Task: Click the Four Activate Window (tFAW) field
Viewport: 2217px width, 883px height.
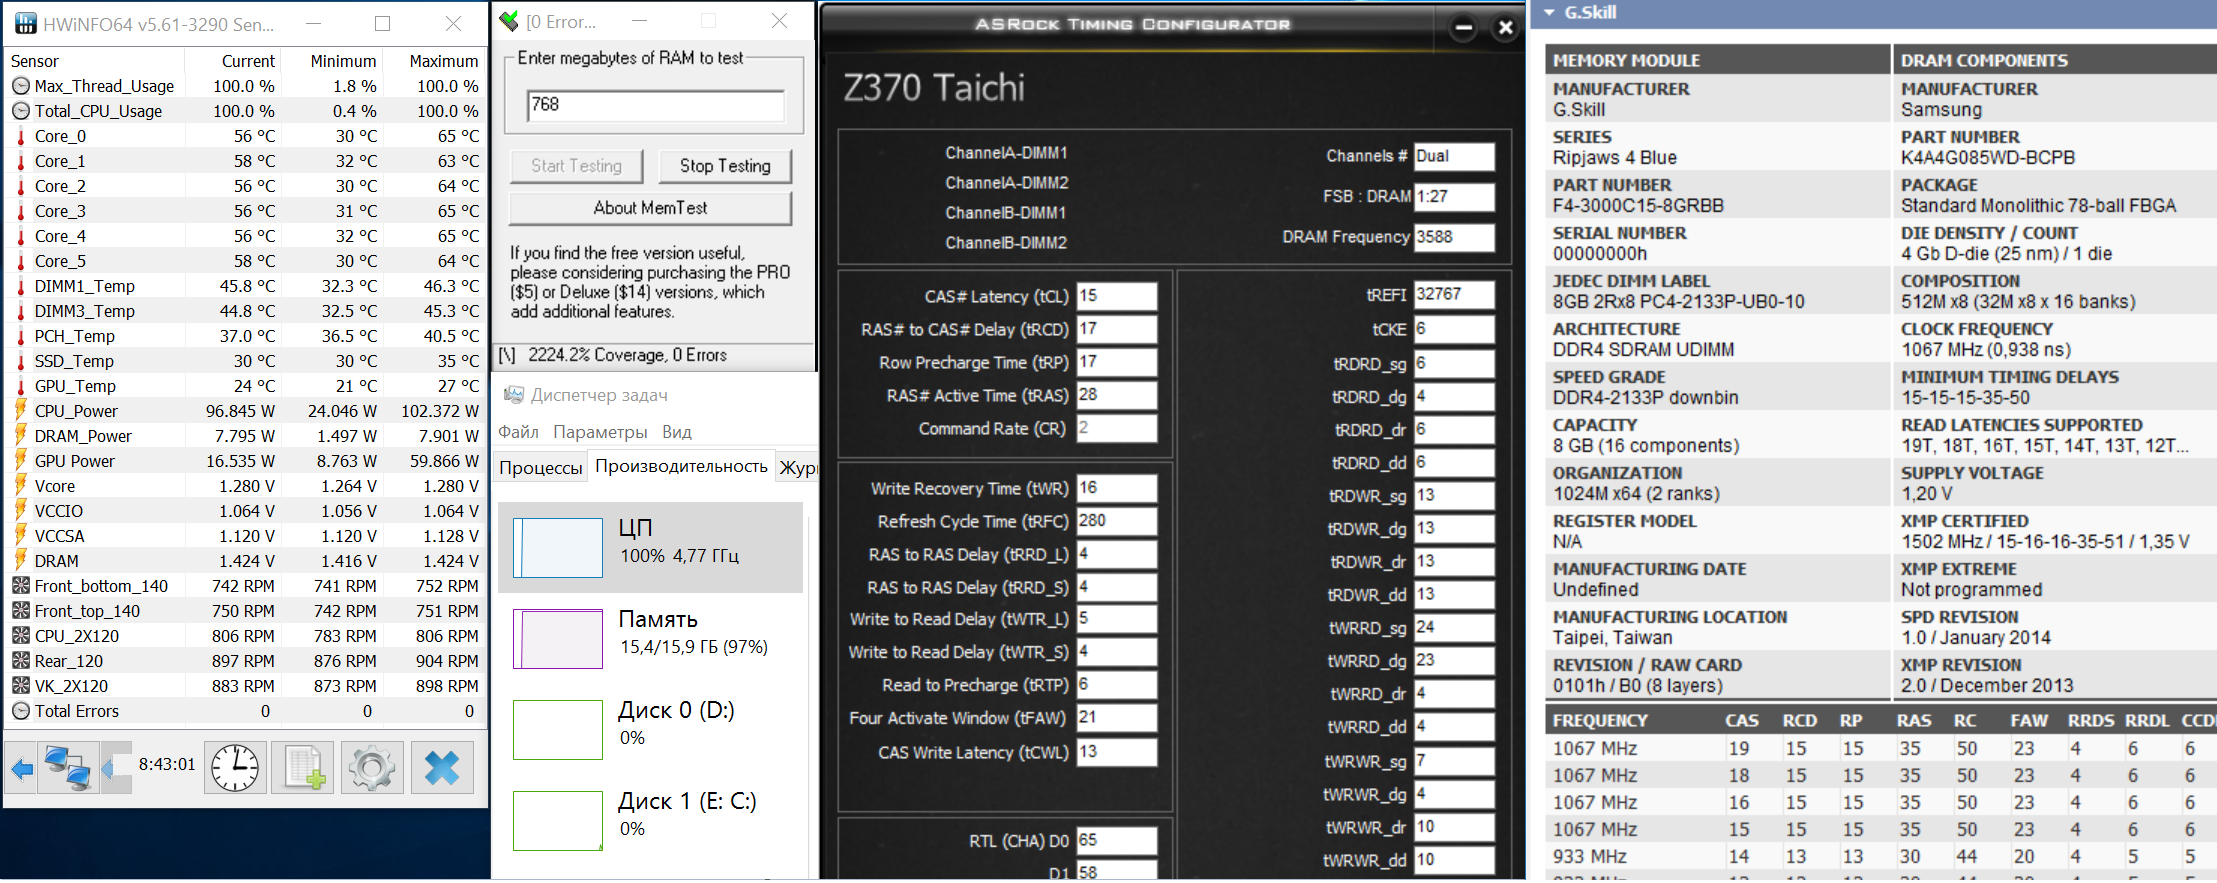Action: pyautogui.click(x=1117, y=718)
